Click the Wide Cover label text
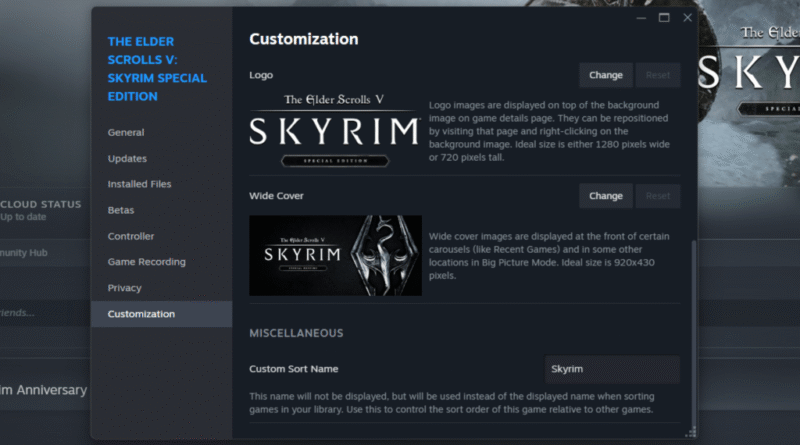Viewport: 800px width, 445px height. click(276, 196)
